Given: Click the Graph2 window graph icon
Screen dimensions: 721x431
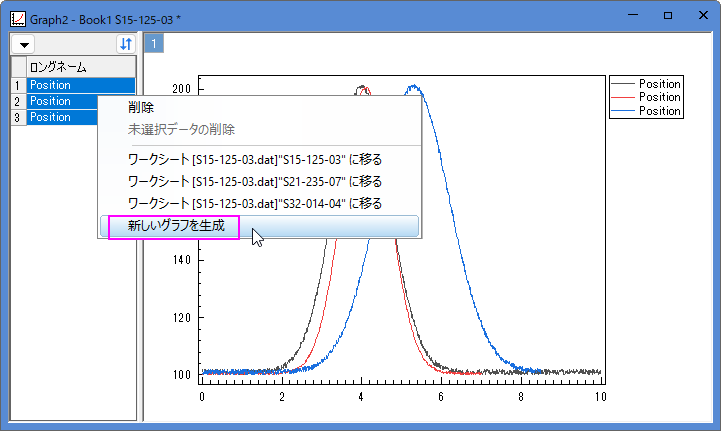Looking at the screenshot, I should coord(18,19).
